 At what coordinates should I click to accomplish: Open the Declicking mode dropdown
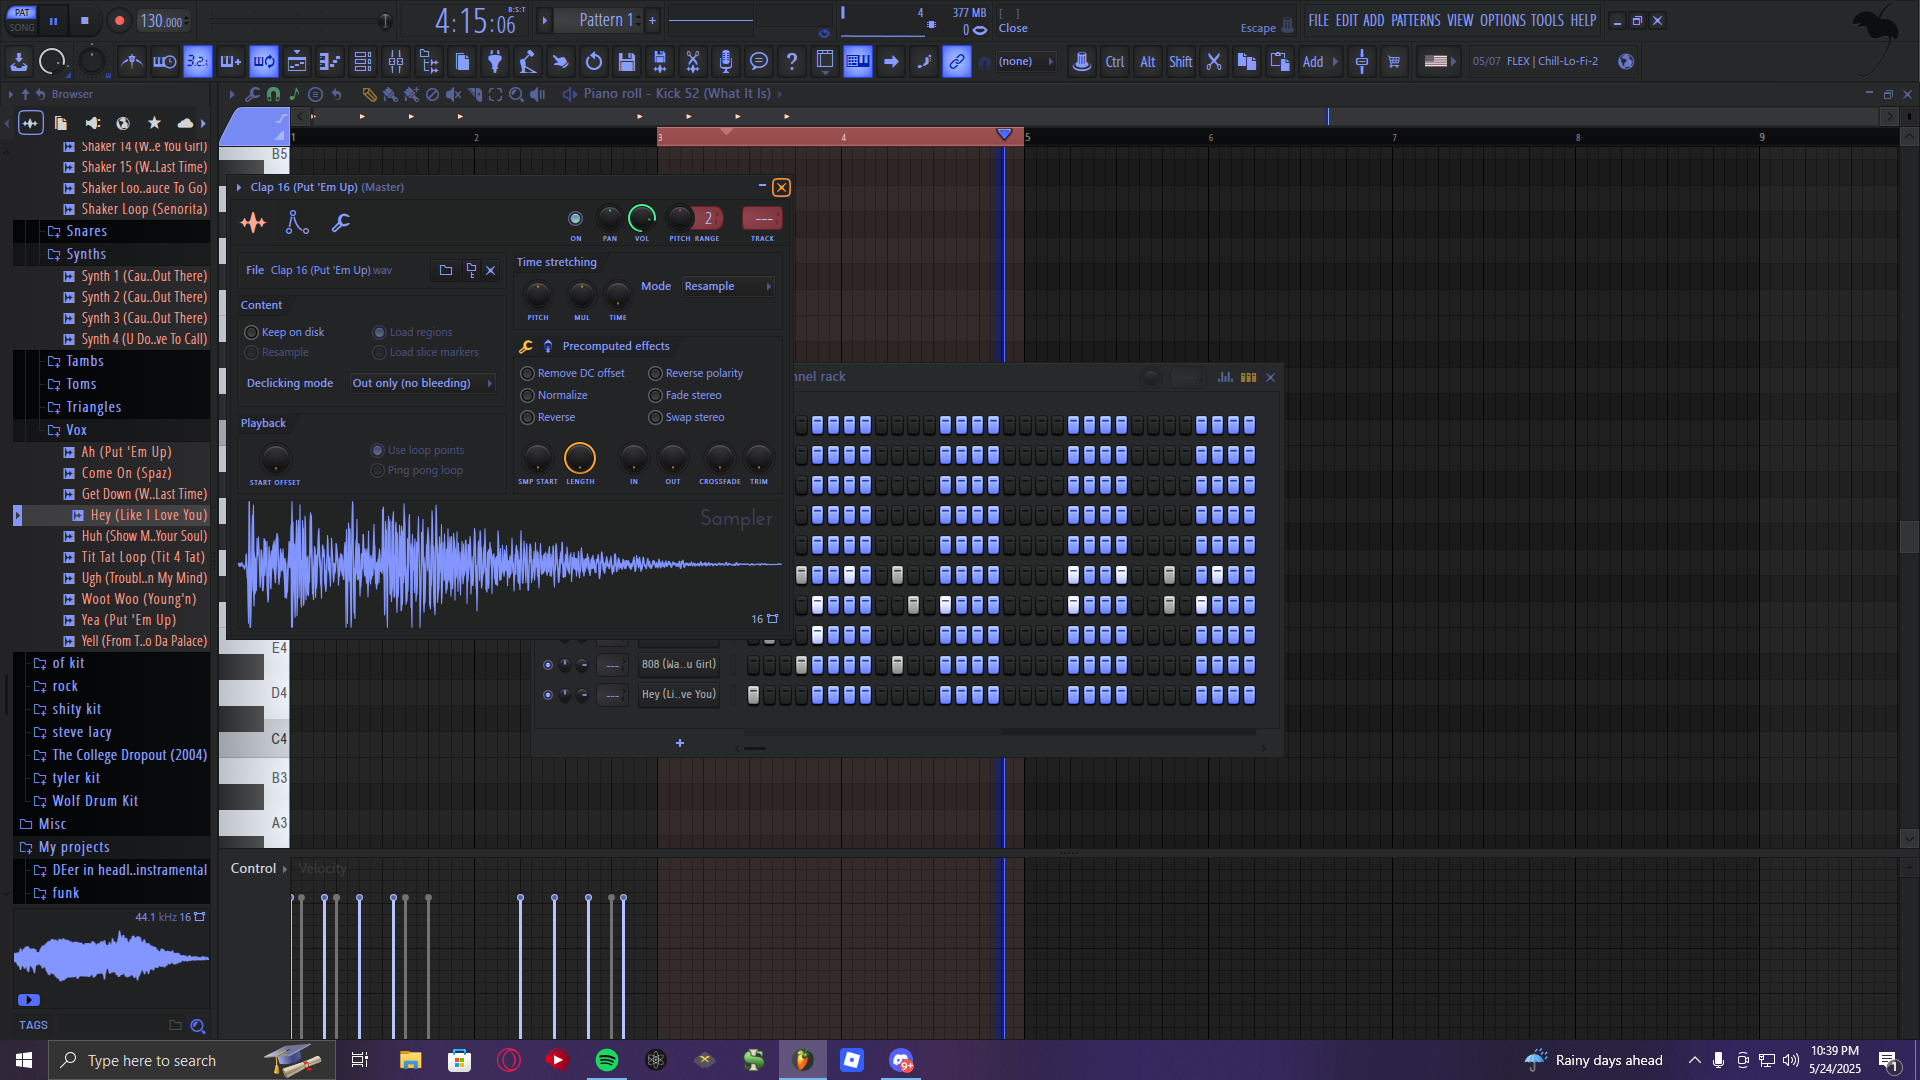[421, 383]
